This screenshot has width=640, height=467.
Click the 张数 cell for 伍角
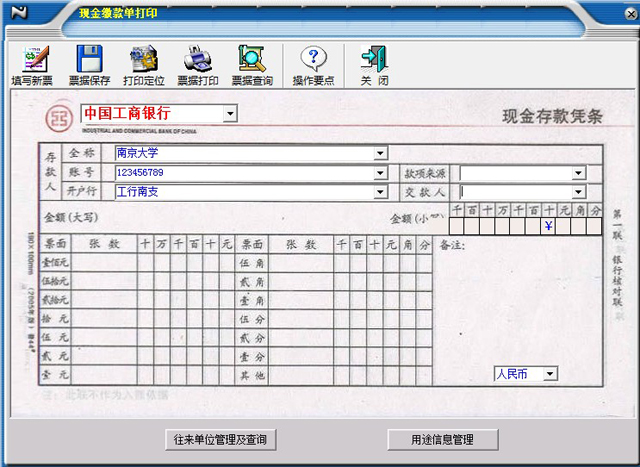(x=301, y=263)
